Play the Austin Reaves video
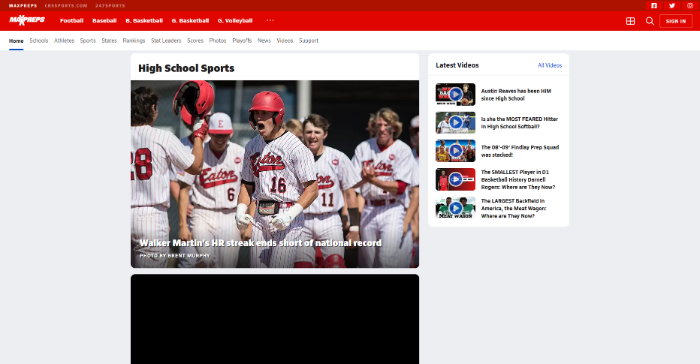The width and height of the screenshot is (700, 364). (x=455, y=94)
